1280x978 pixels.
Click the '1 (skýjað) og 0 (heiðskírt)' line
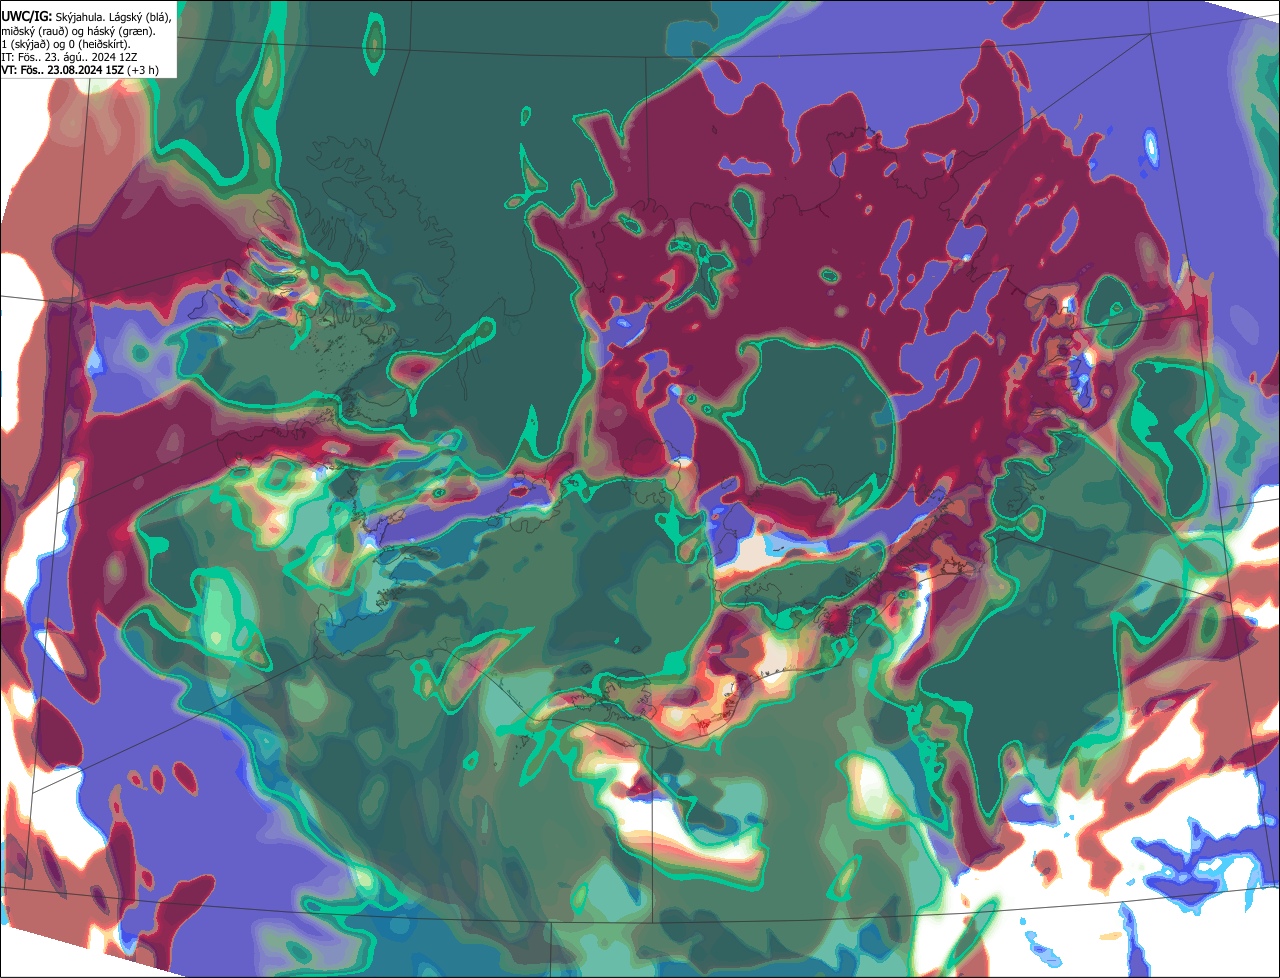(66, 45)
